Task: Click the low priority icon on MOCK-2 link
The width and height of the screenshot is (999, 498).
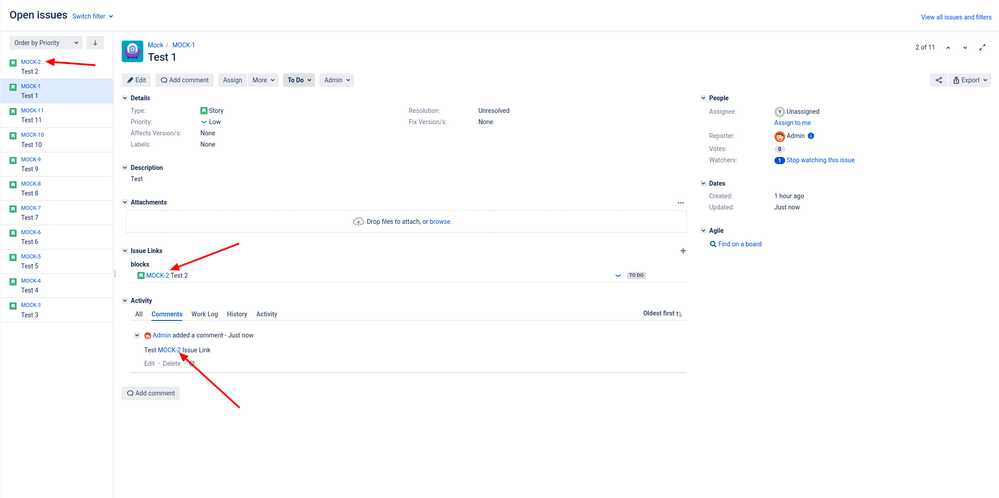Action: tap(617, 276)
